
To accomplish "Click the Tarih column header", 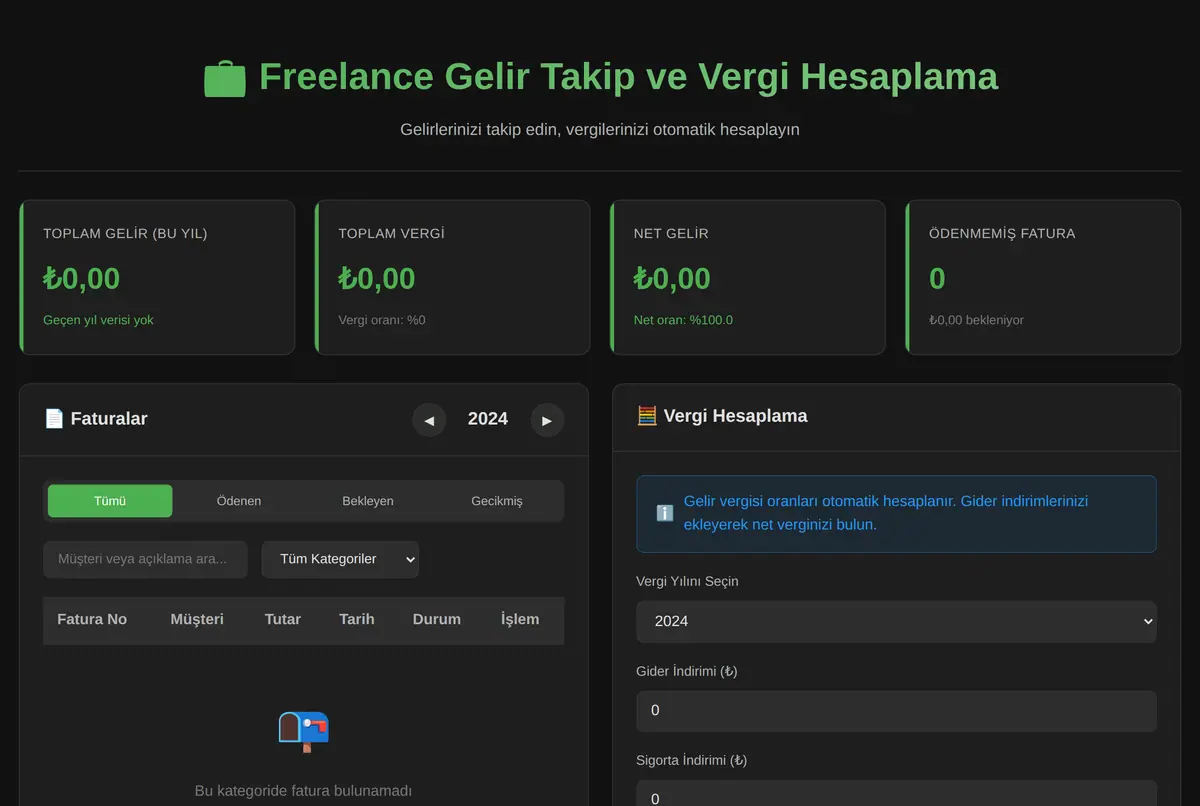I will [x=357, y=620].
